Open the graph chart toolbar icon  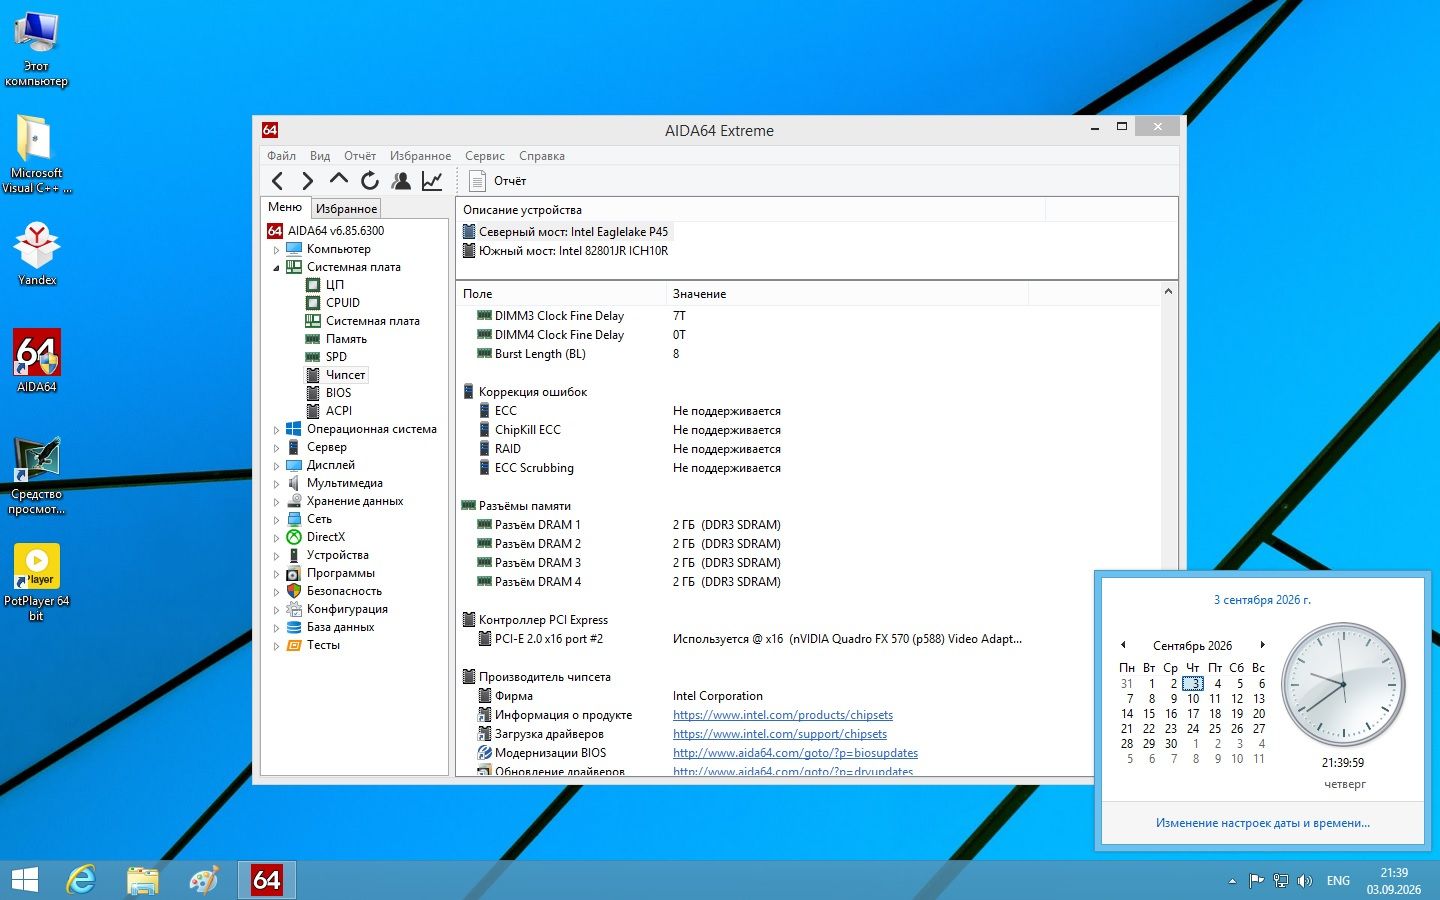coord(432,181)
